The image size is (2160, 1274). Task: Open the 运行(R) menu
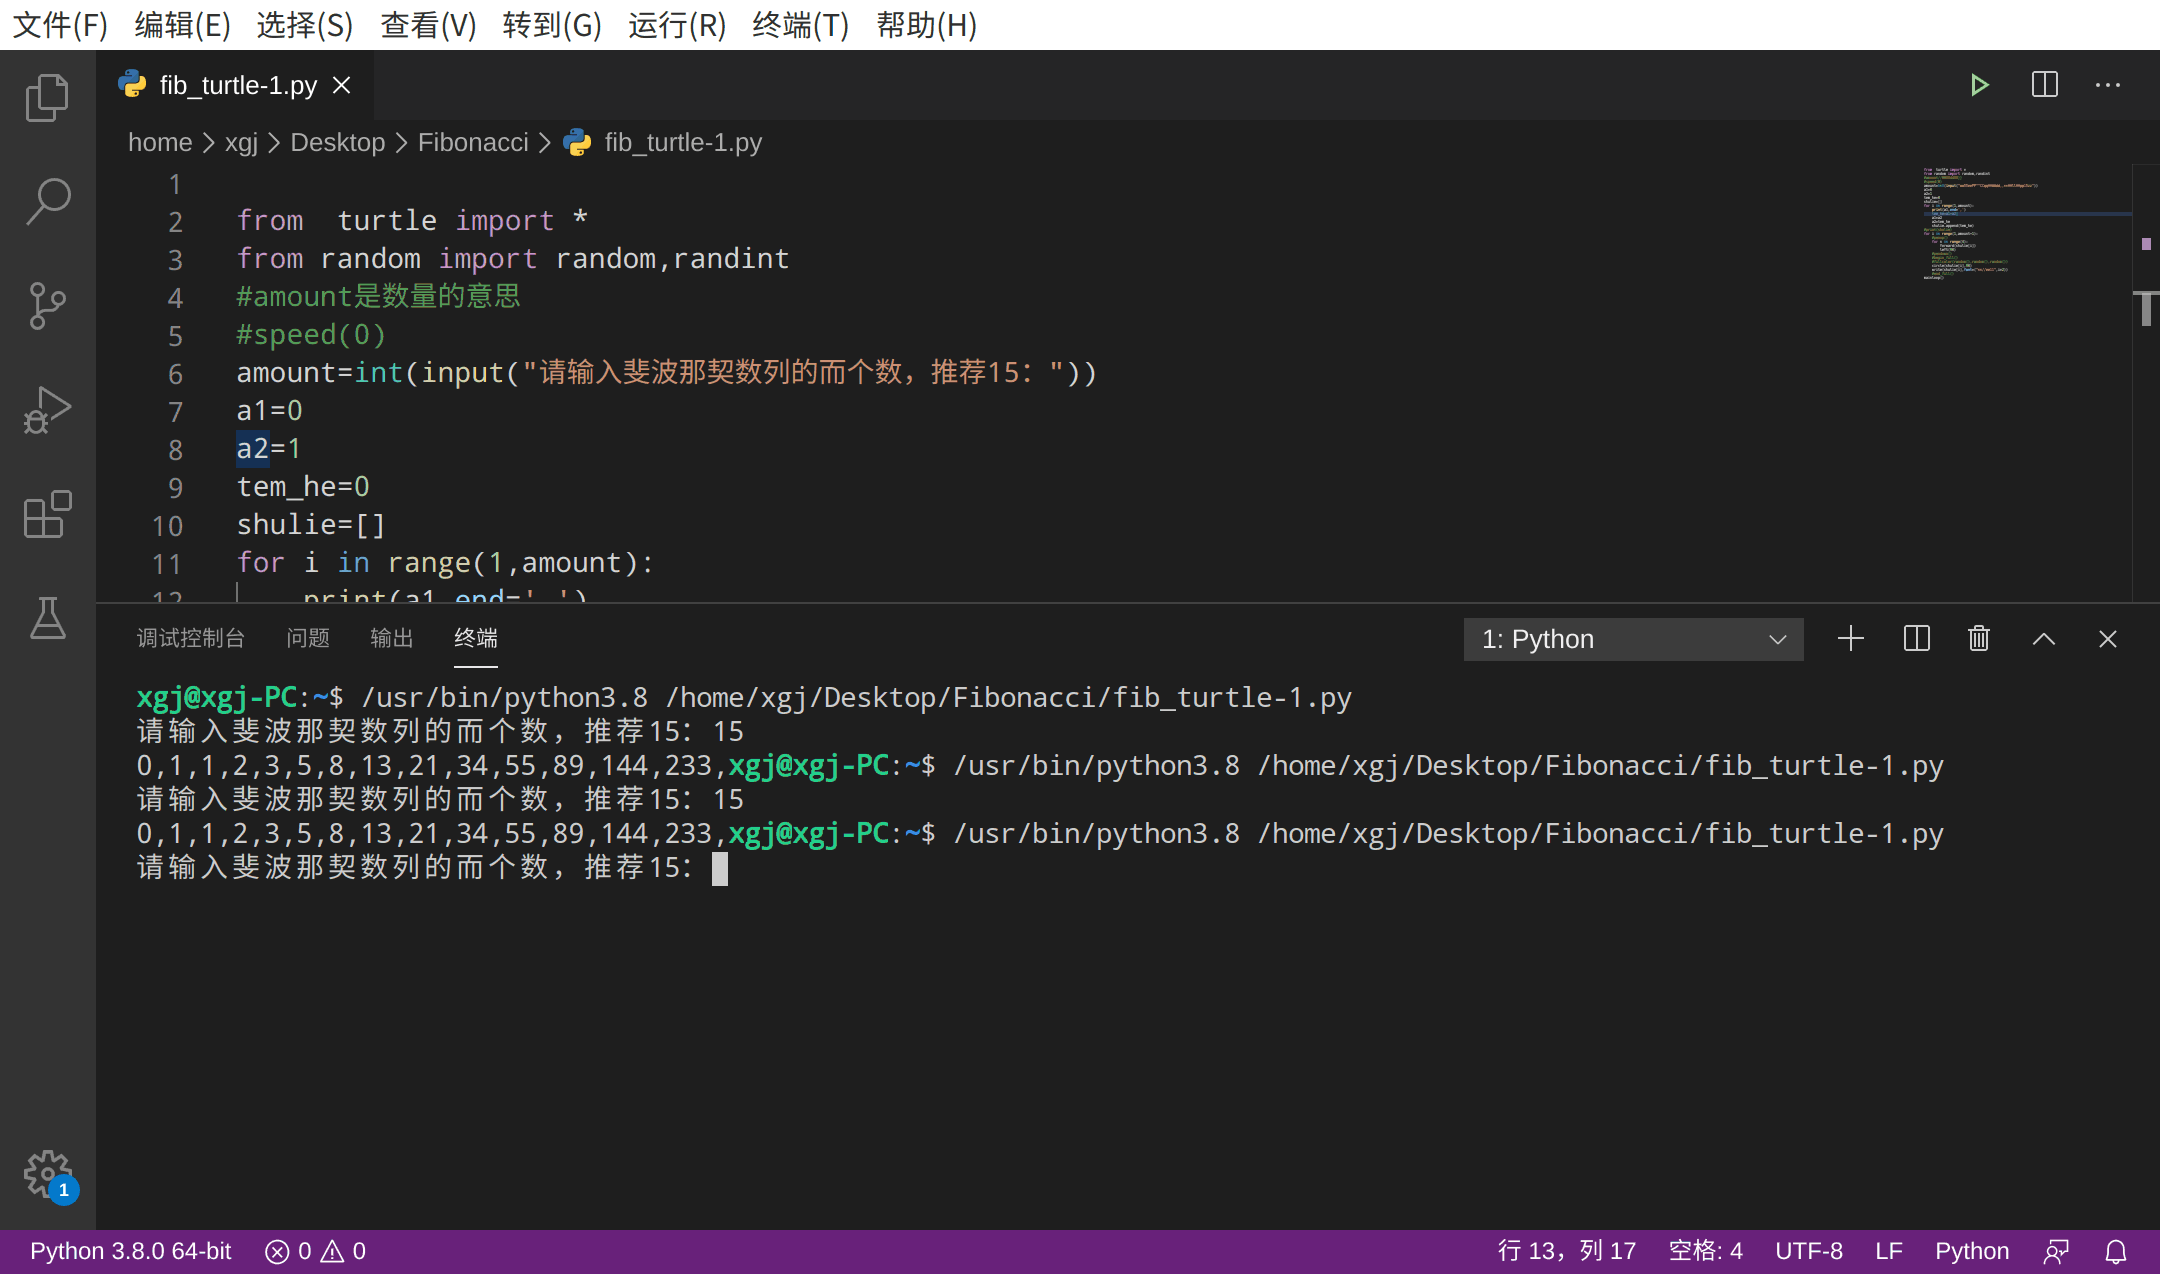point(677,24)
